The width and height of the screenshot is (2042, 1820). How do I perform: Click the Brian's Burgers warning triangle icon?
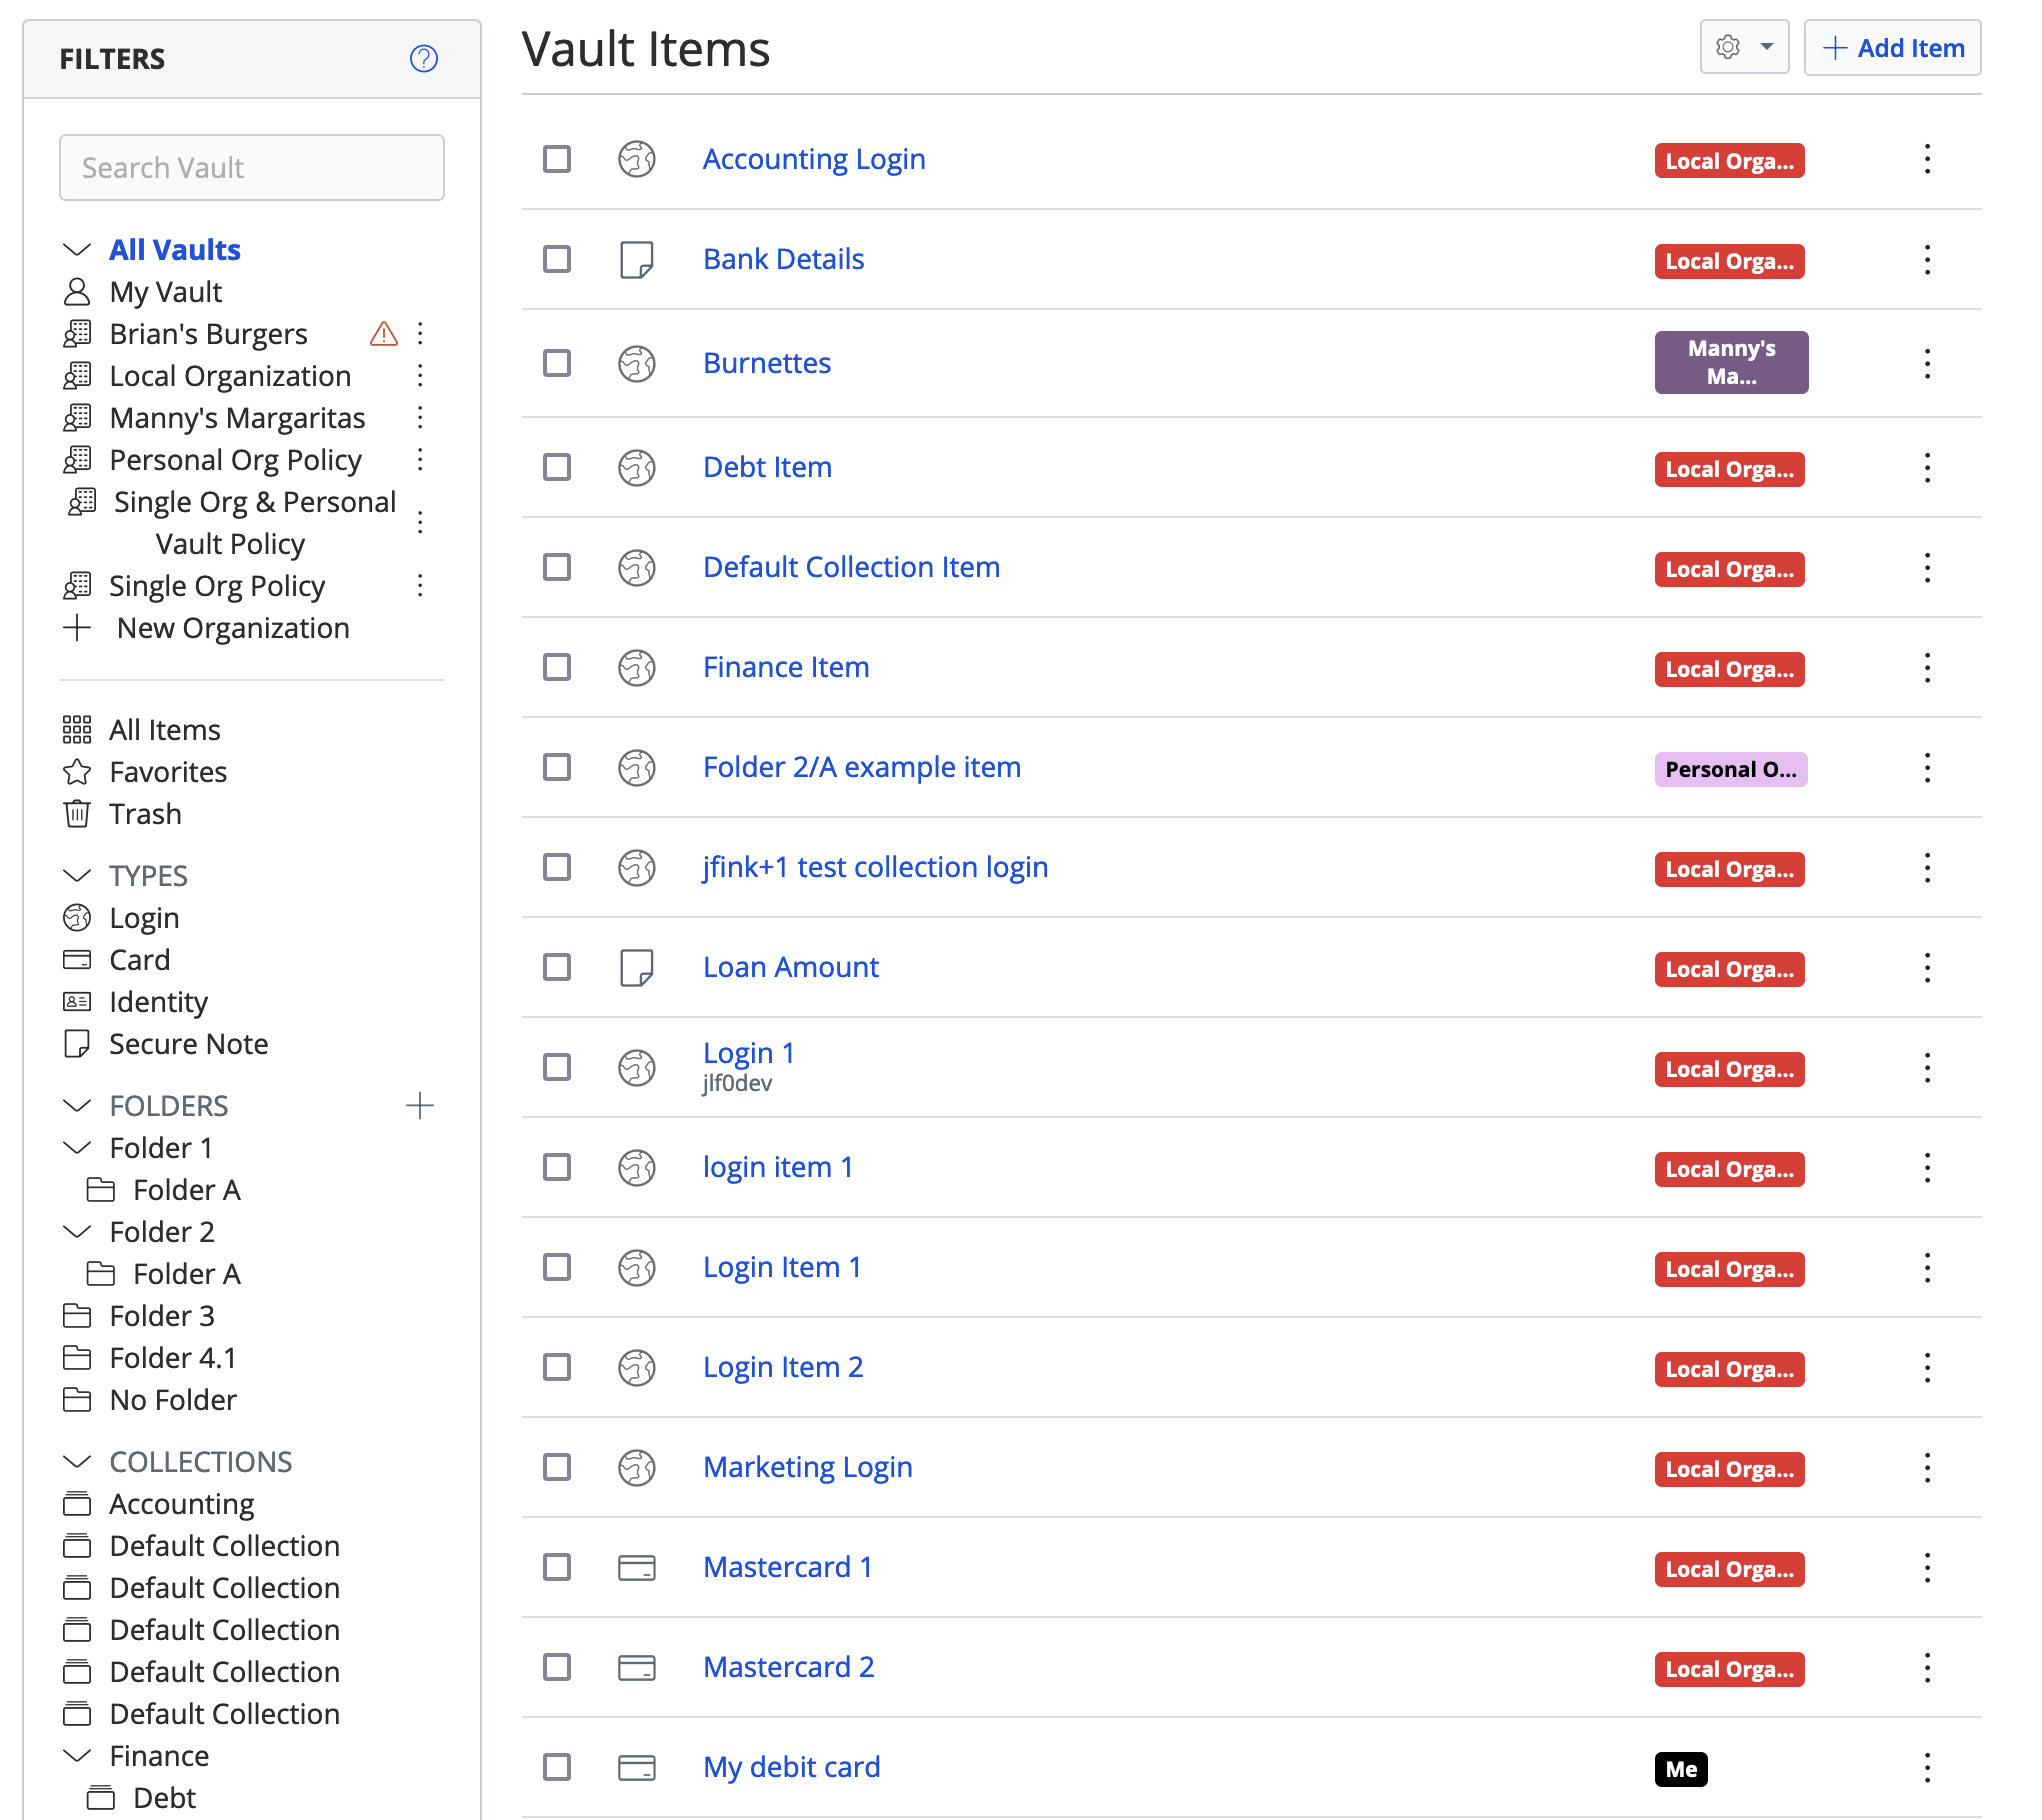click(384, 334)
